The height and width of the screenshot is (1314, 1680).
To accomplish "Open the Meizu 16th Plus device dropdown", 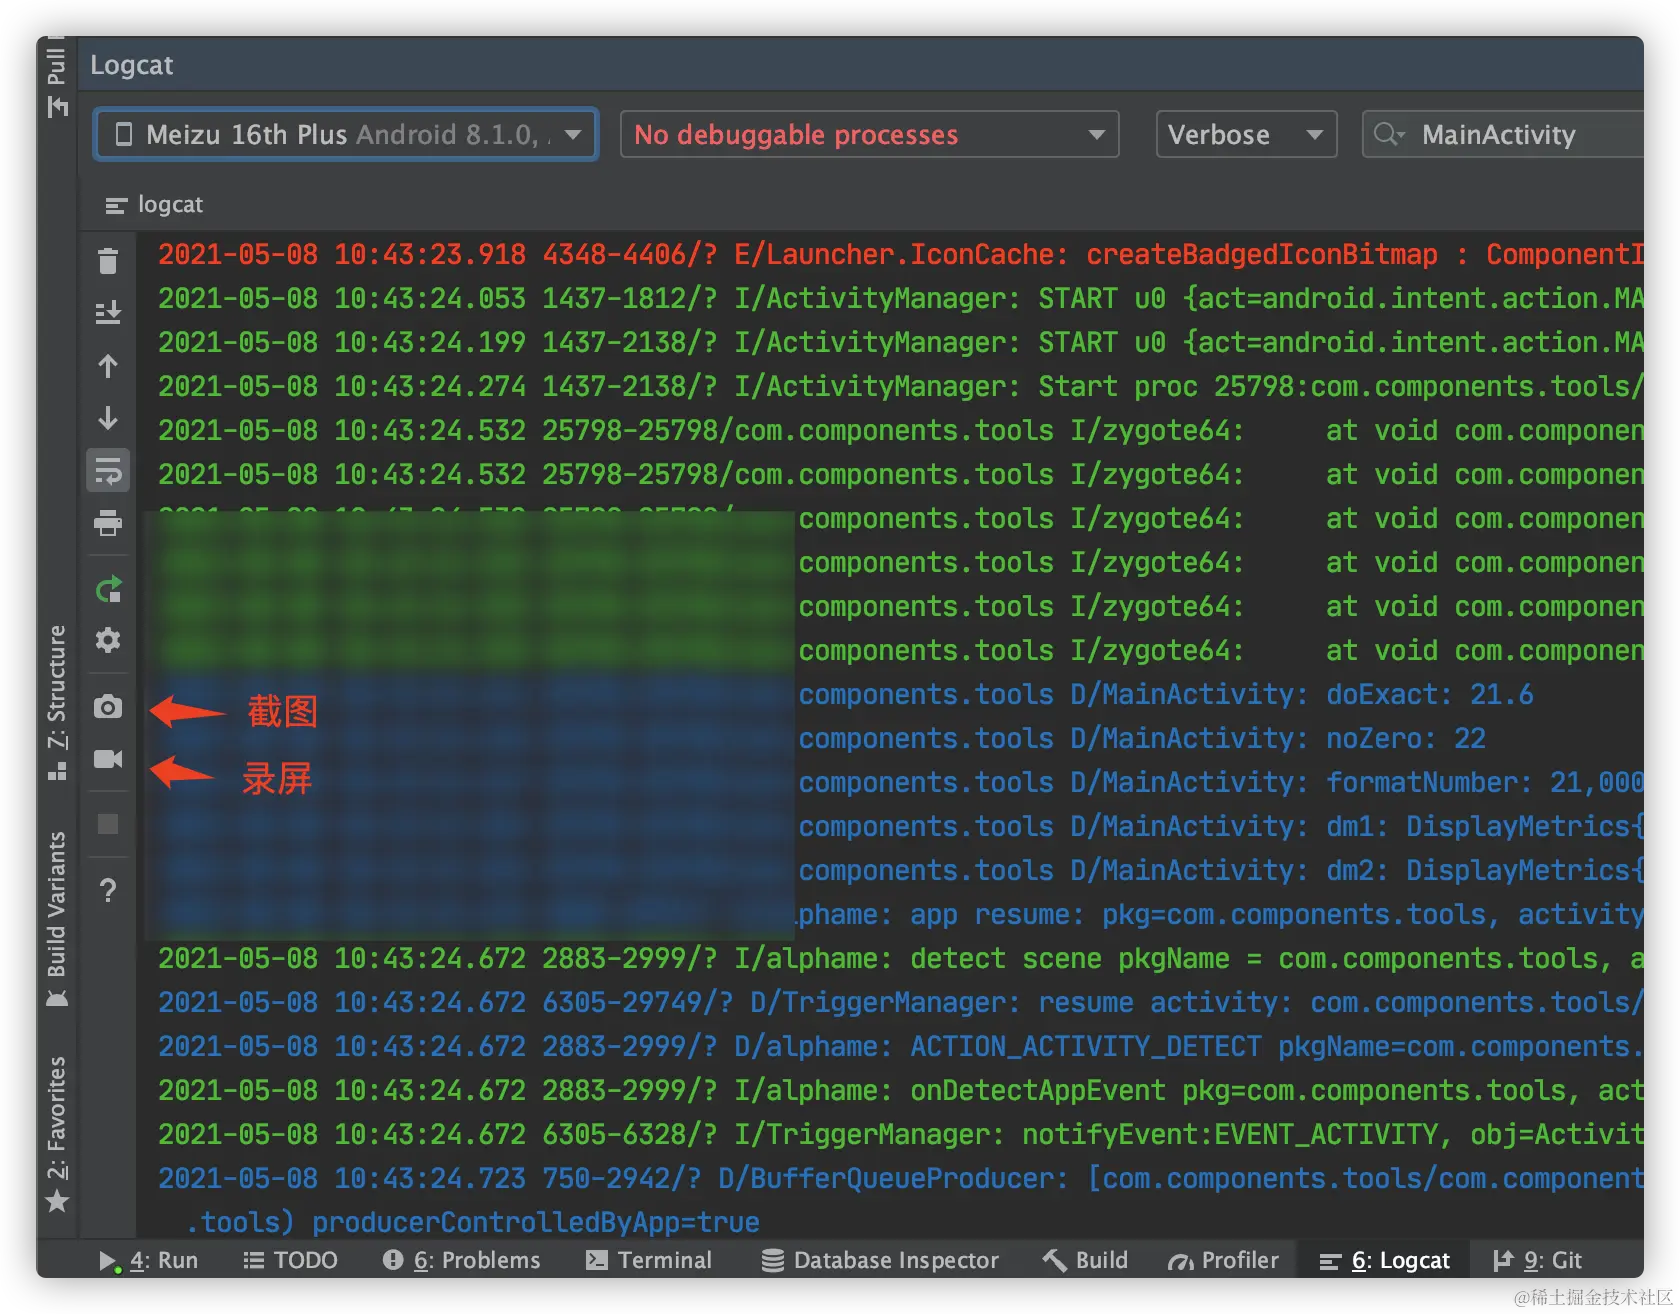I will pos(346,134).
